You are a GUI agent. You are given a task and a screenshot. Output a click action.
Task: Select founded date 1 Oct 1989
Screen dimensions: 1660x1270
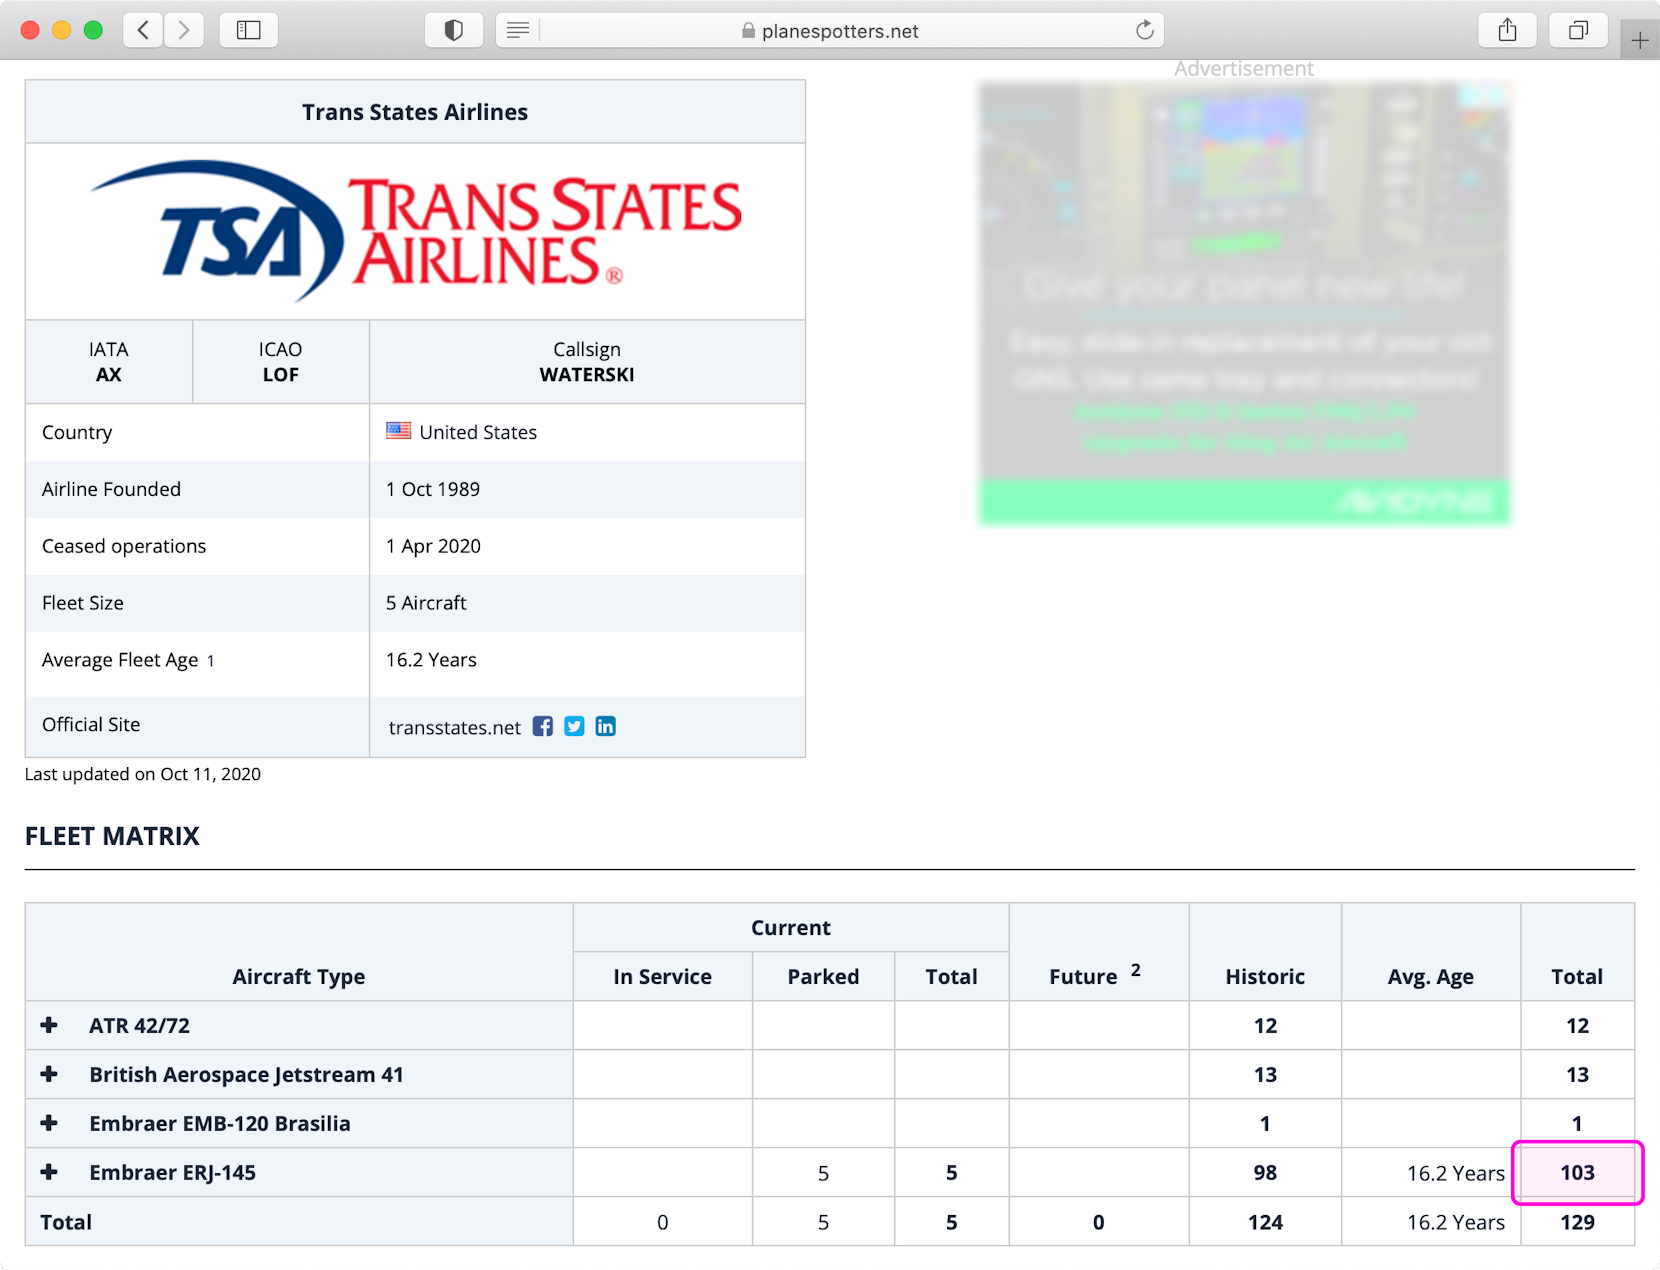click(432, 489)
